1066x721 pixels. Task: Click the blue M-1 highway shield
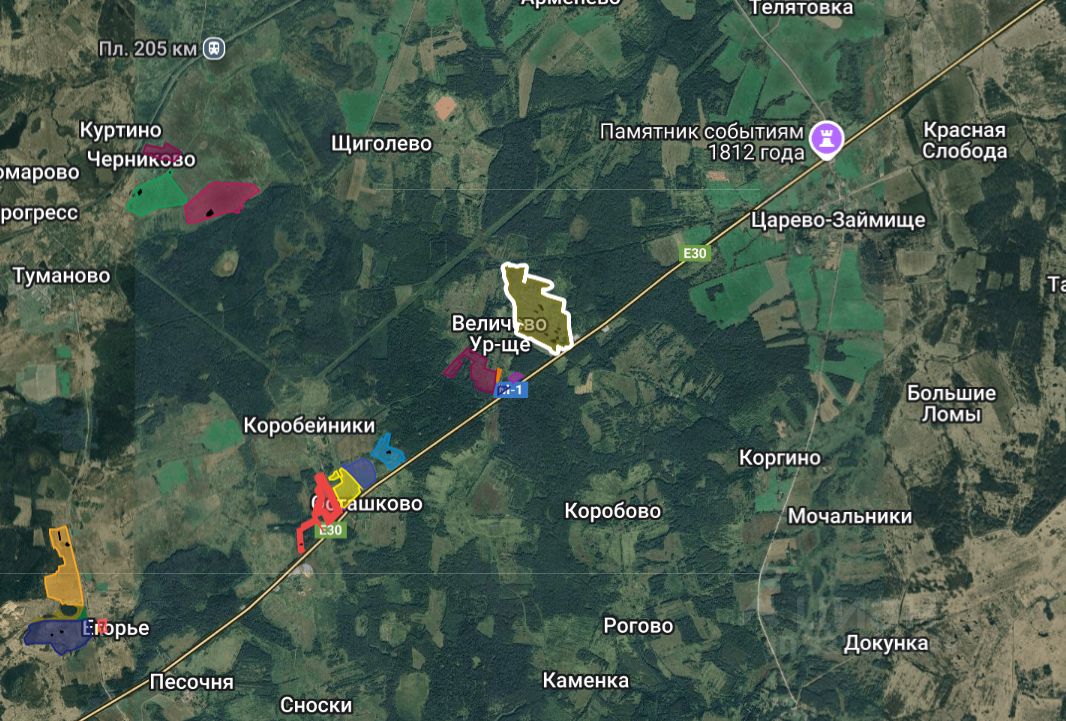[x=511, y=390]
